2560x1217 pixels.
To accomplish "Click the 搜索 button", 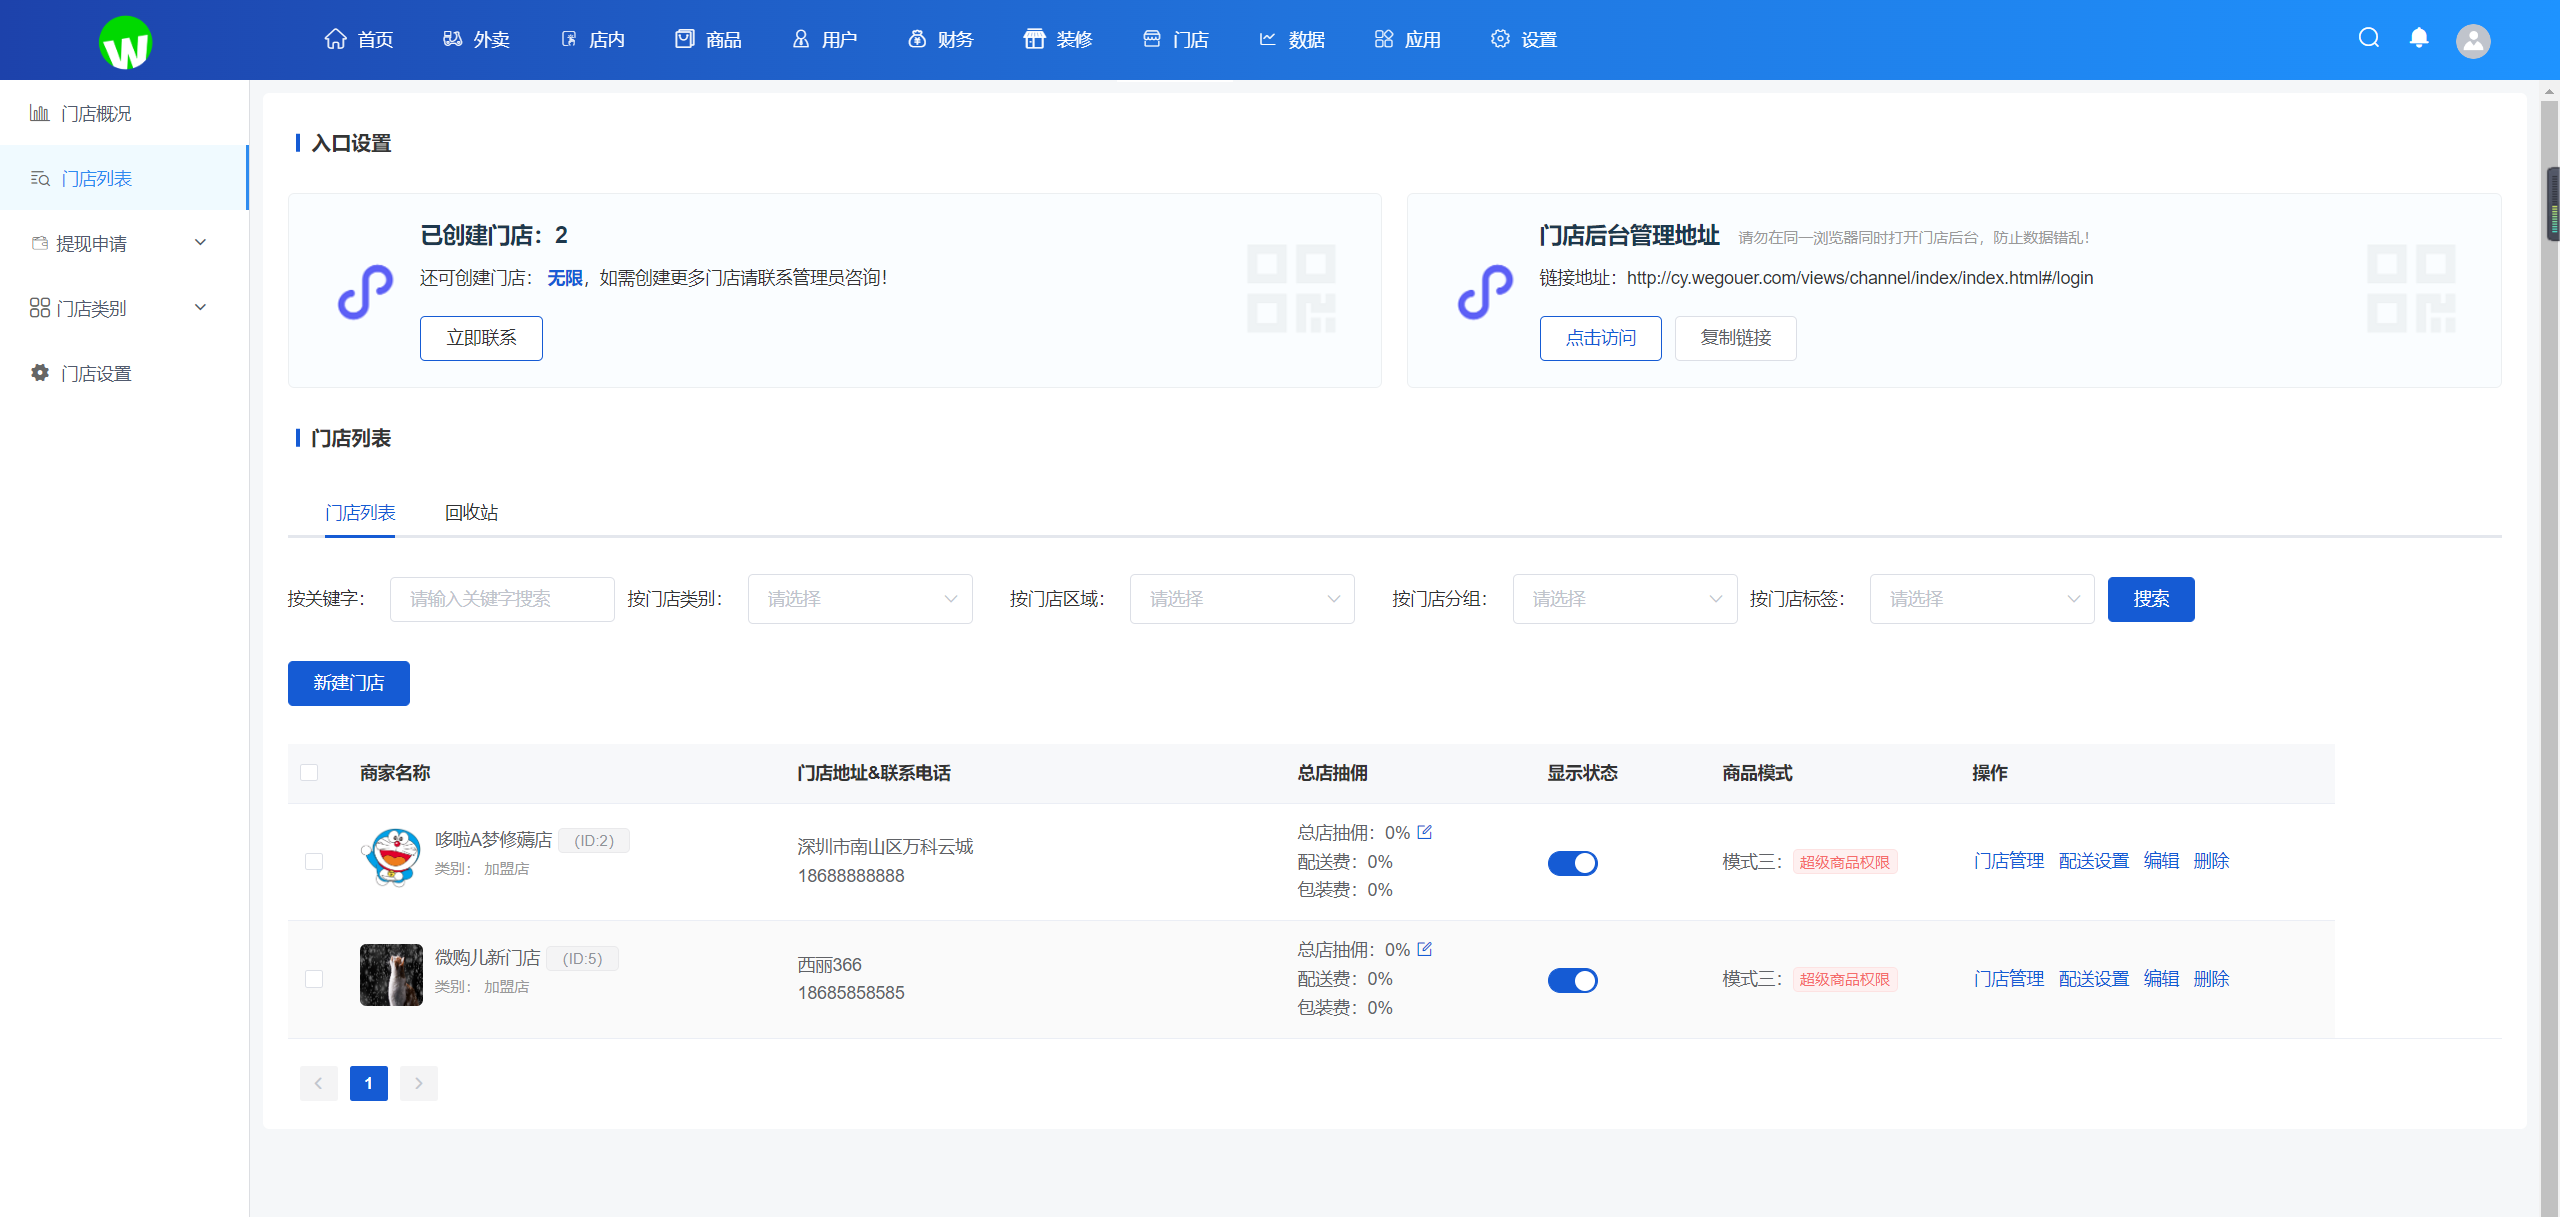I will click(2151, 599).
